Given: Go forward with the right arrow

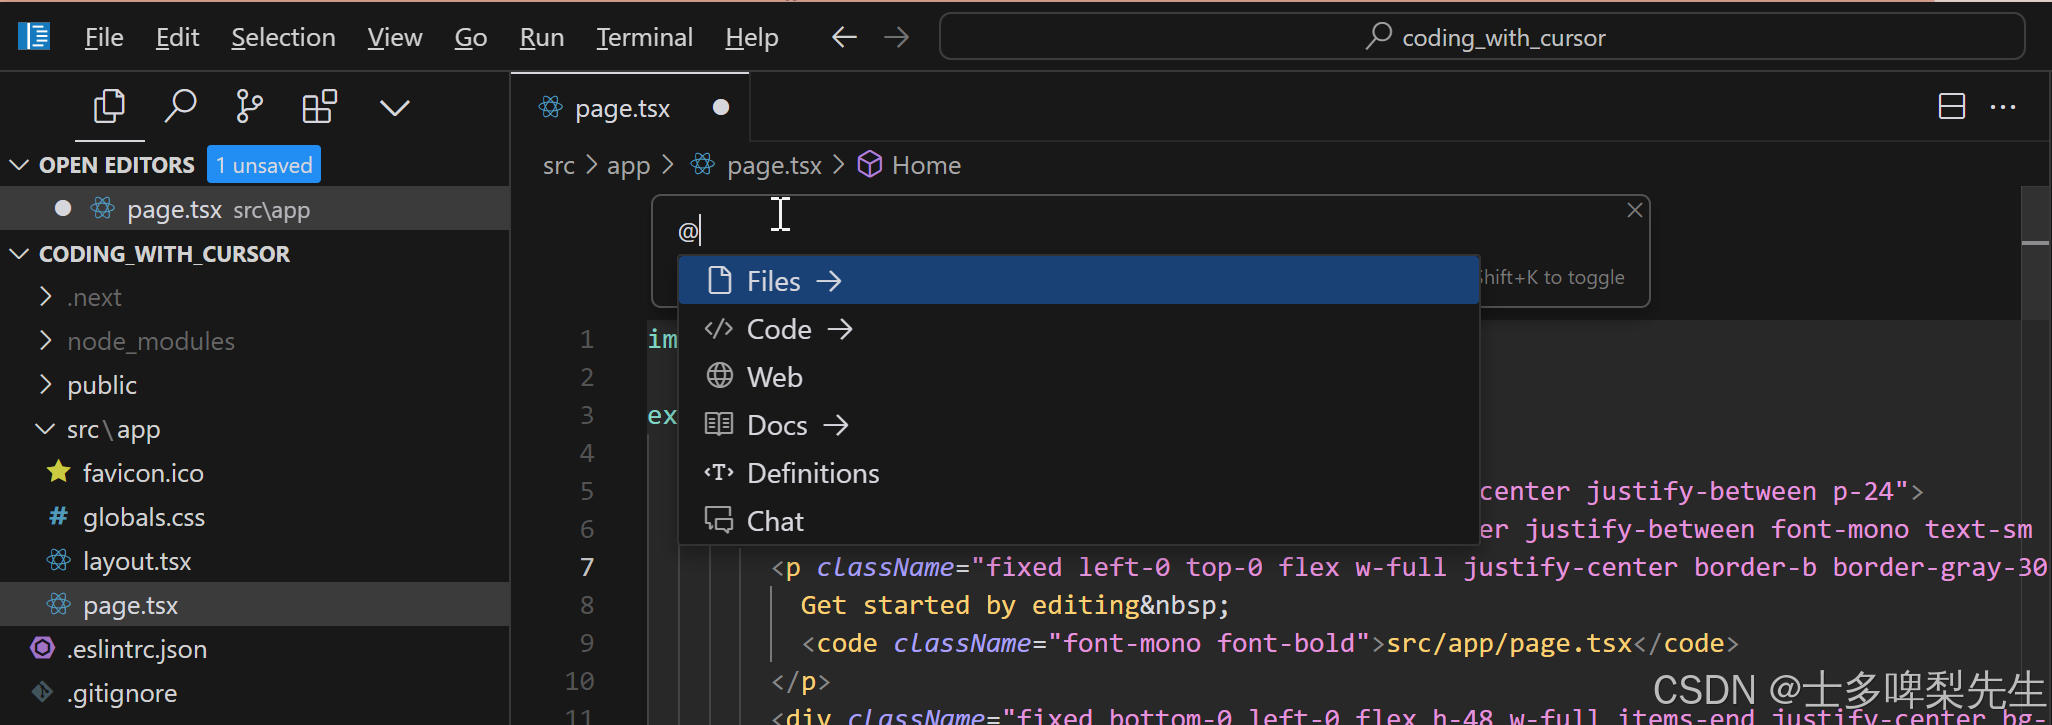Looking at the screenshot, I should click(x=897, y=37).
